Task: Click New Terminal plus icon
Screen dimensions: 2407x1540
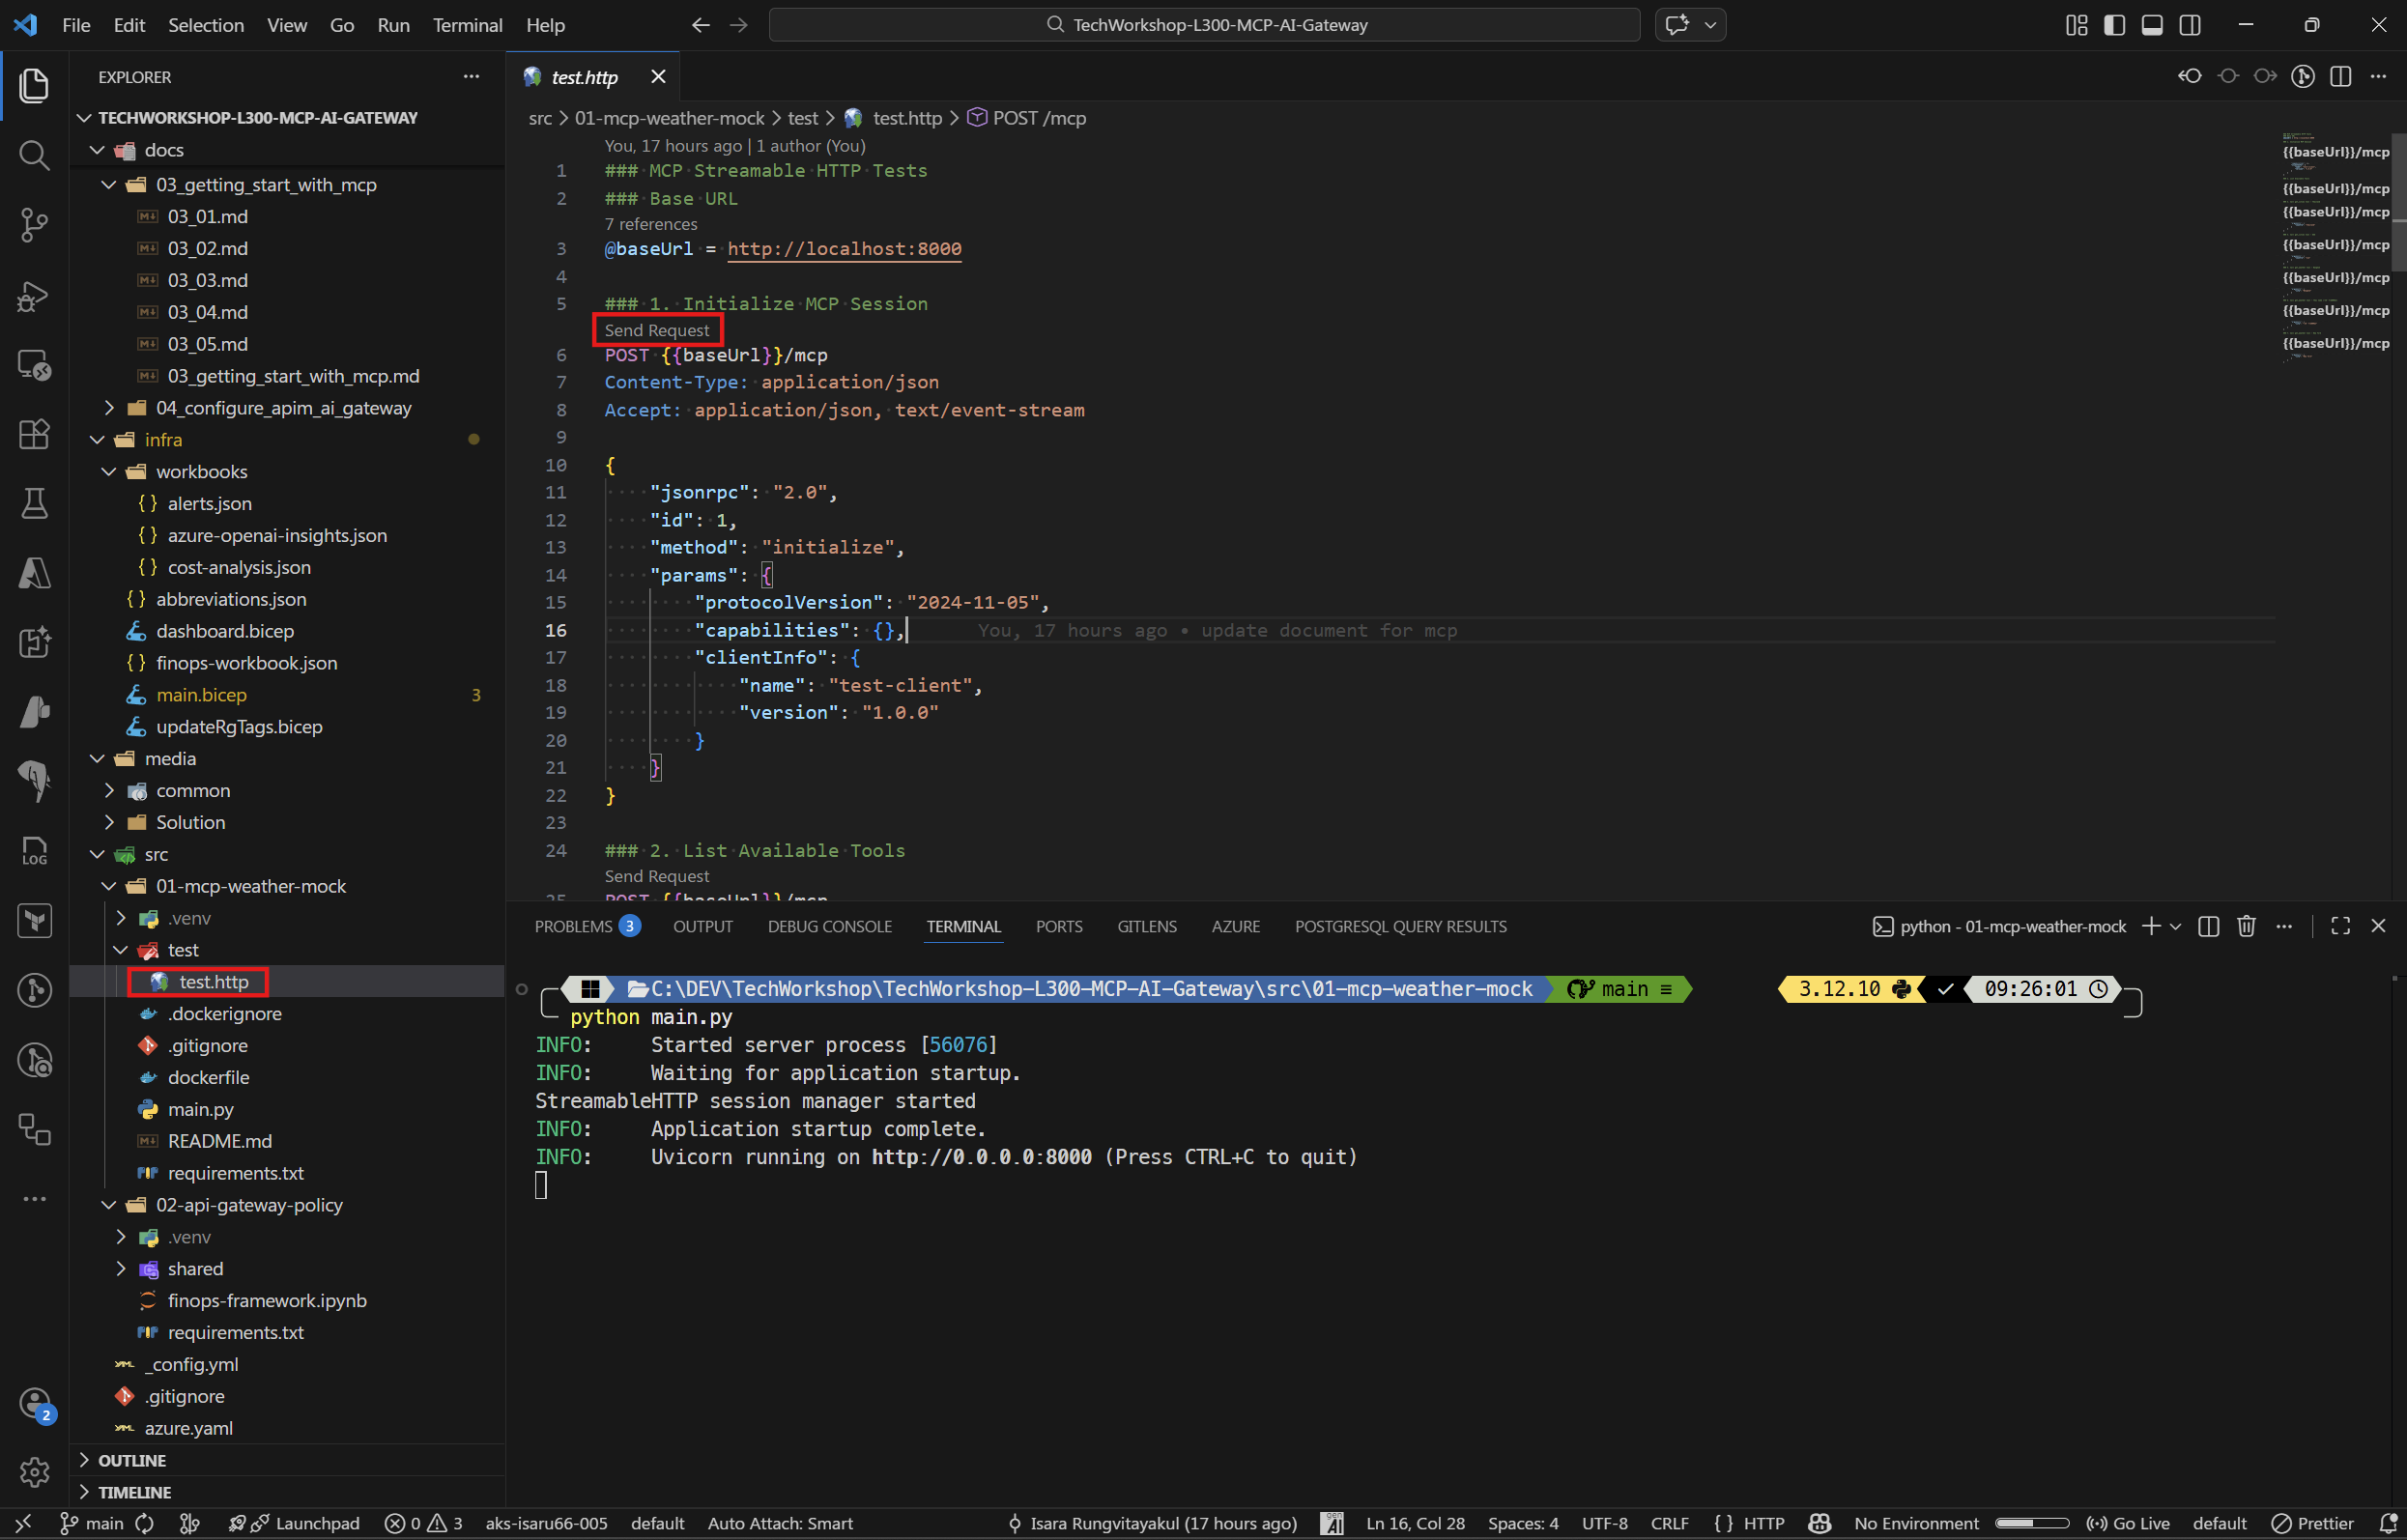Action: click(2150, 926)
